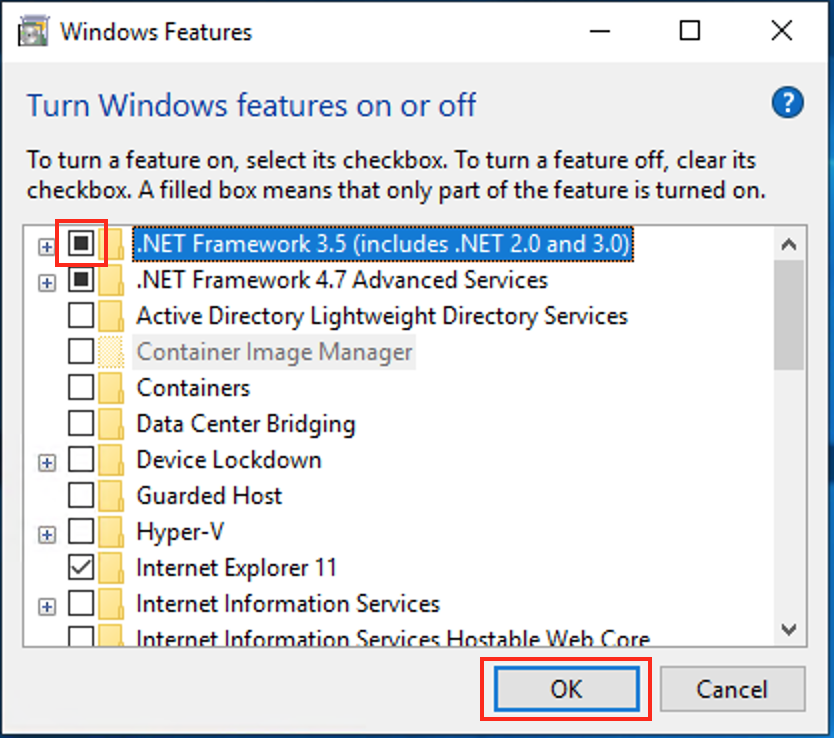The width and height of the screenshot is (834, 738).
Task: Click the Cancel button
Action: [x=732, y=689]
